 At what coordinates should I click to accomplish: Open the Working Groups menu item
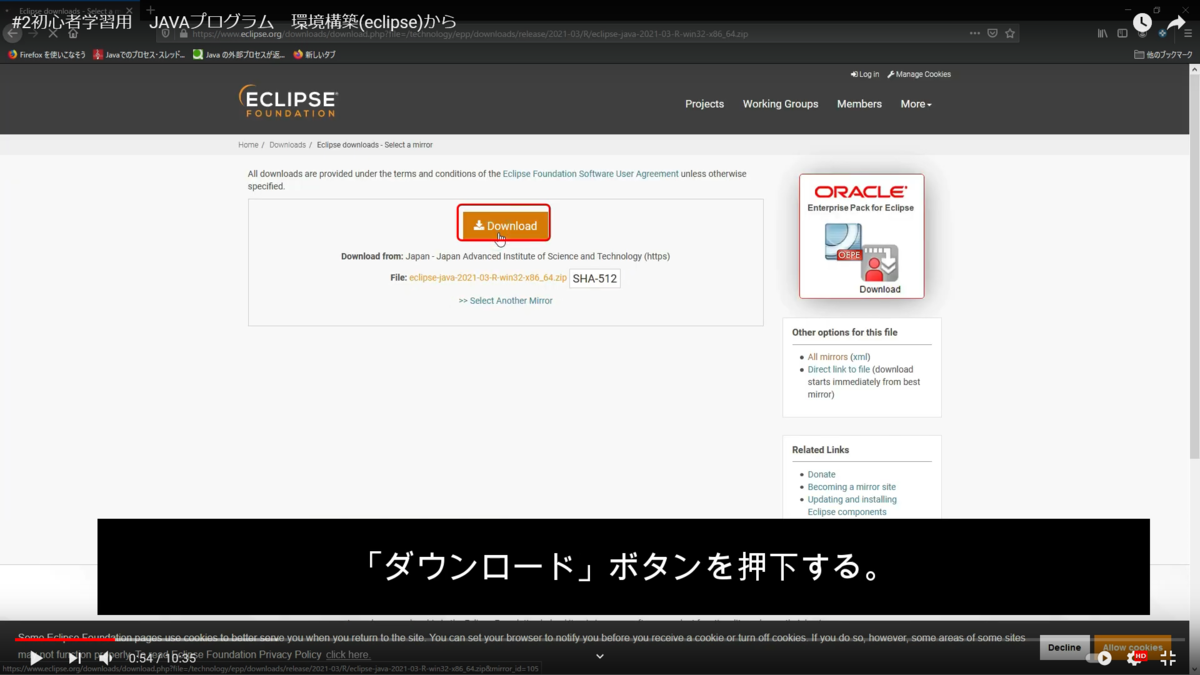point(780,104)
